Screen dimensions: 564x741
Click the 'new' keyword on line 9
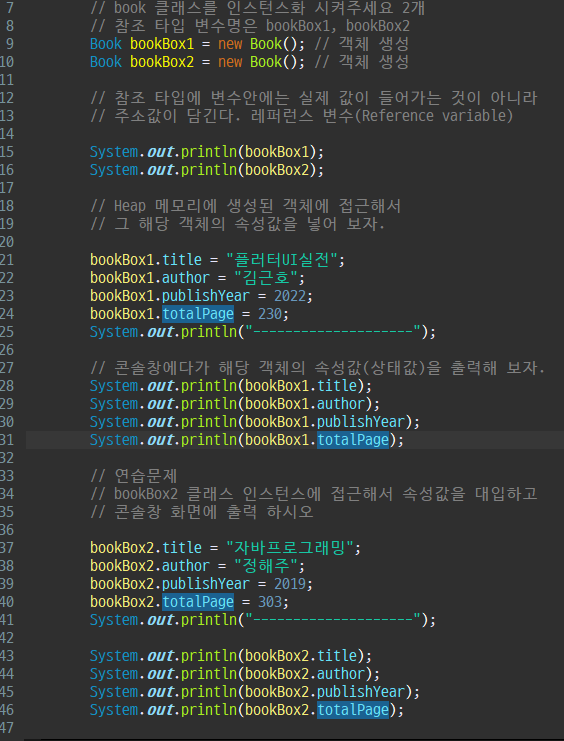(x=230, y=44)
